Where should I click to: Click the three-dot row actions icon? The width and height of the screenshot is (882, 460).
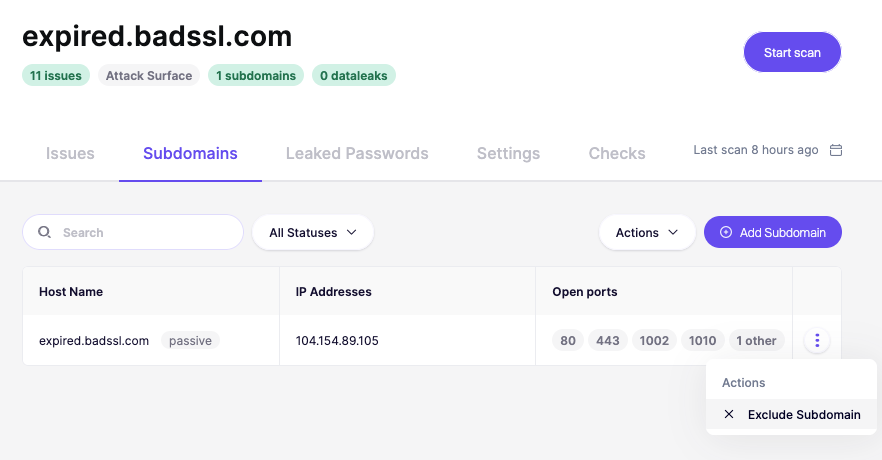817,341
